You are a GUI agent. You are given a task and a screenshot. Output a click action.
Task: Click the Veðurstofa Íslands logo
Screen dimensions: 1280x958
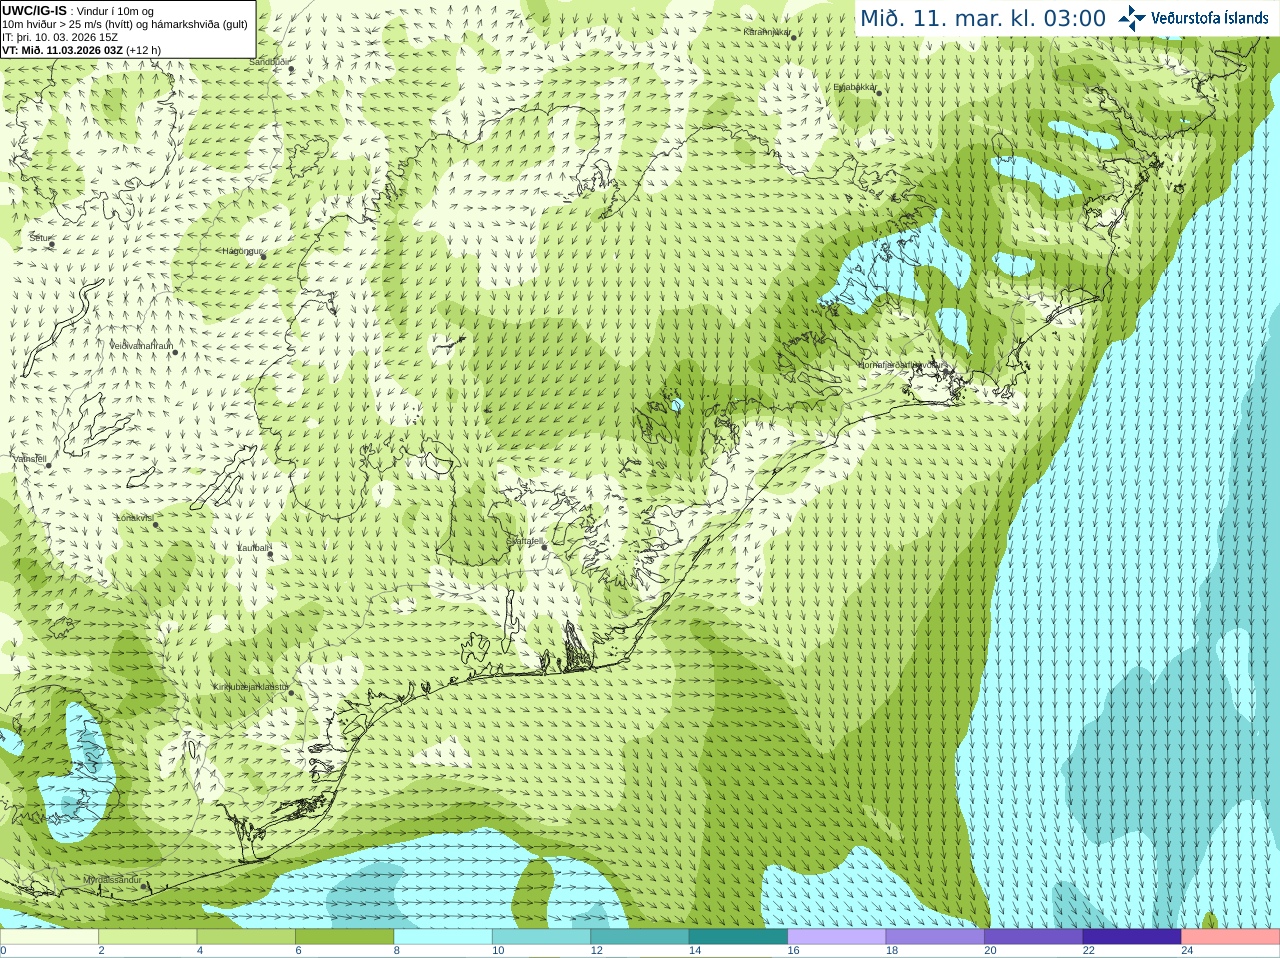click(x=1193, y=18)
